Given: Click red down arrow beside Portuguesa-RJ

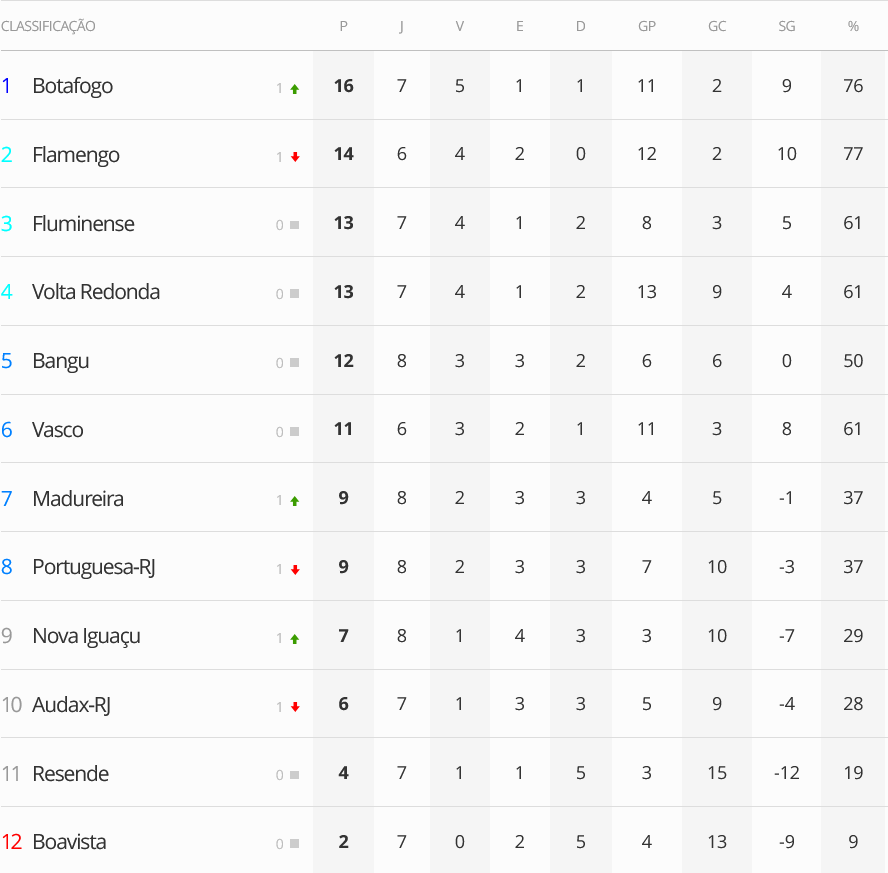Looking at the screenshot, I should 294,570.
